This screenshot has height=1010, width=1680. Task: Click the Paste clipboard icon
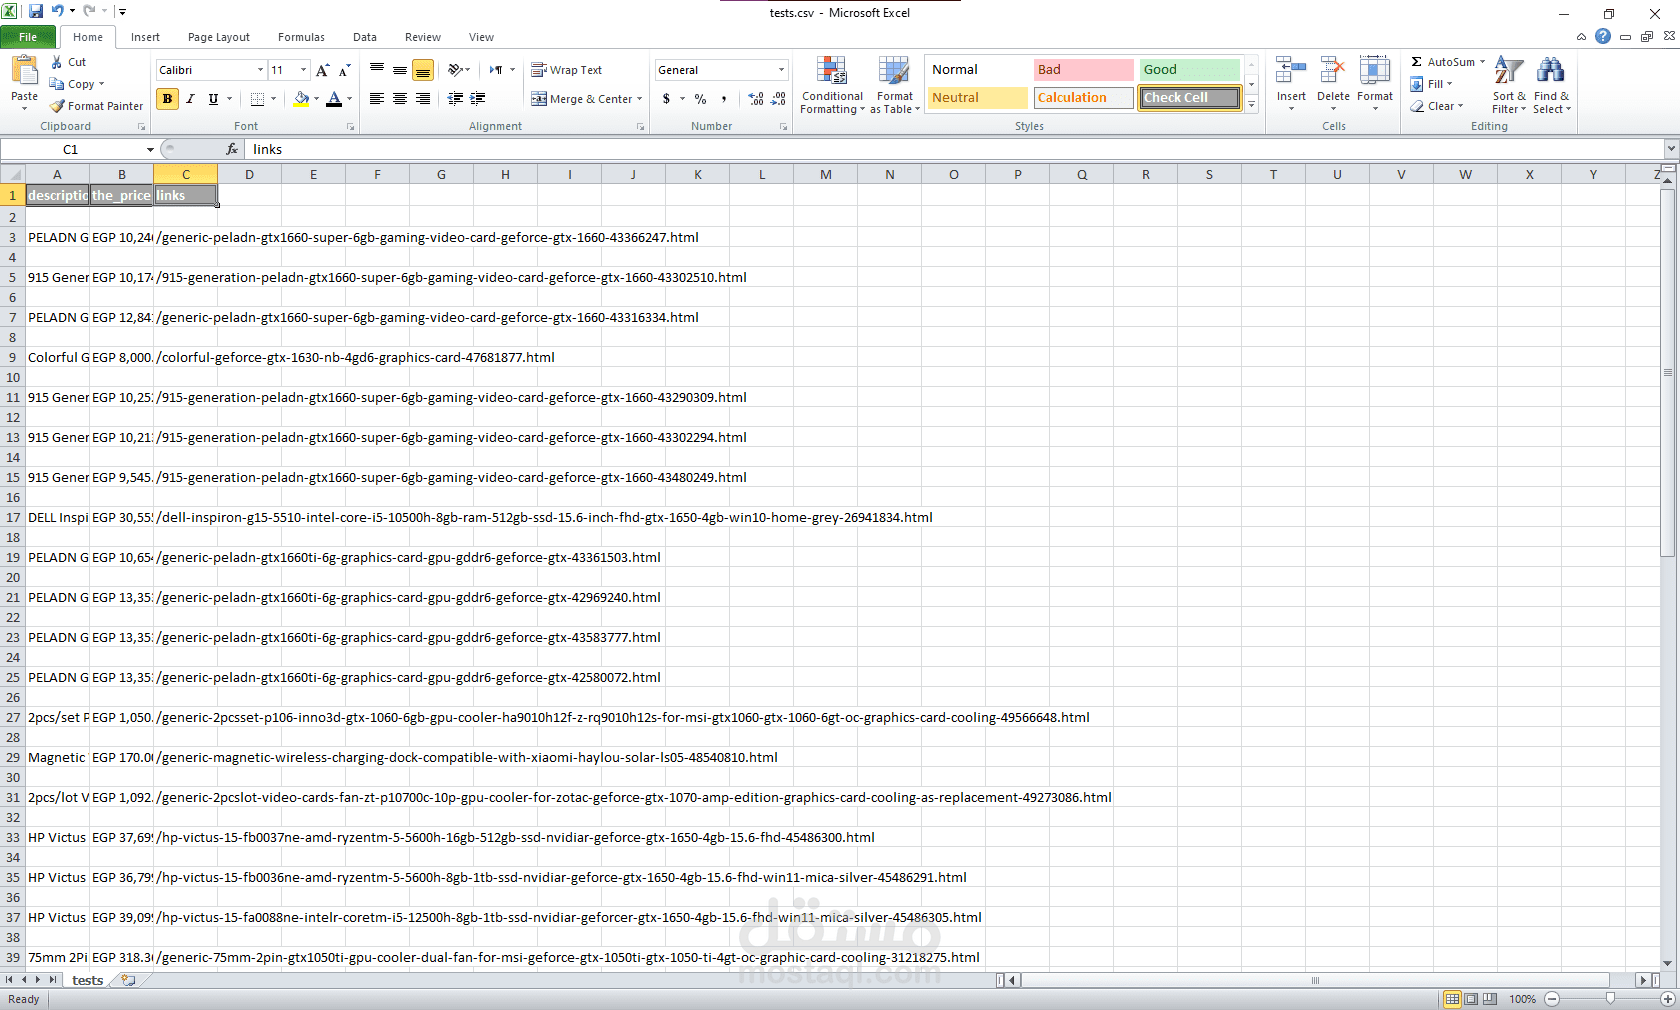point(24,72)
